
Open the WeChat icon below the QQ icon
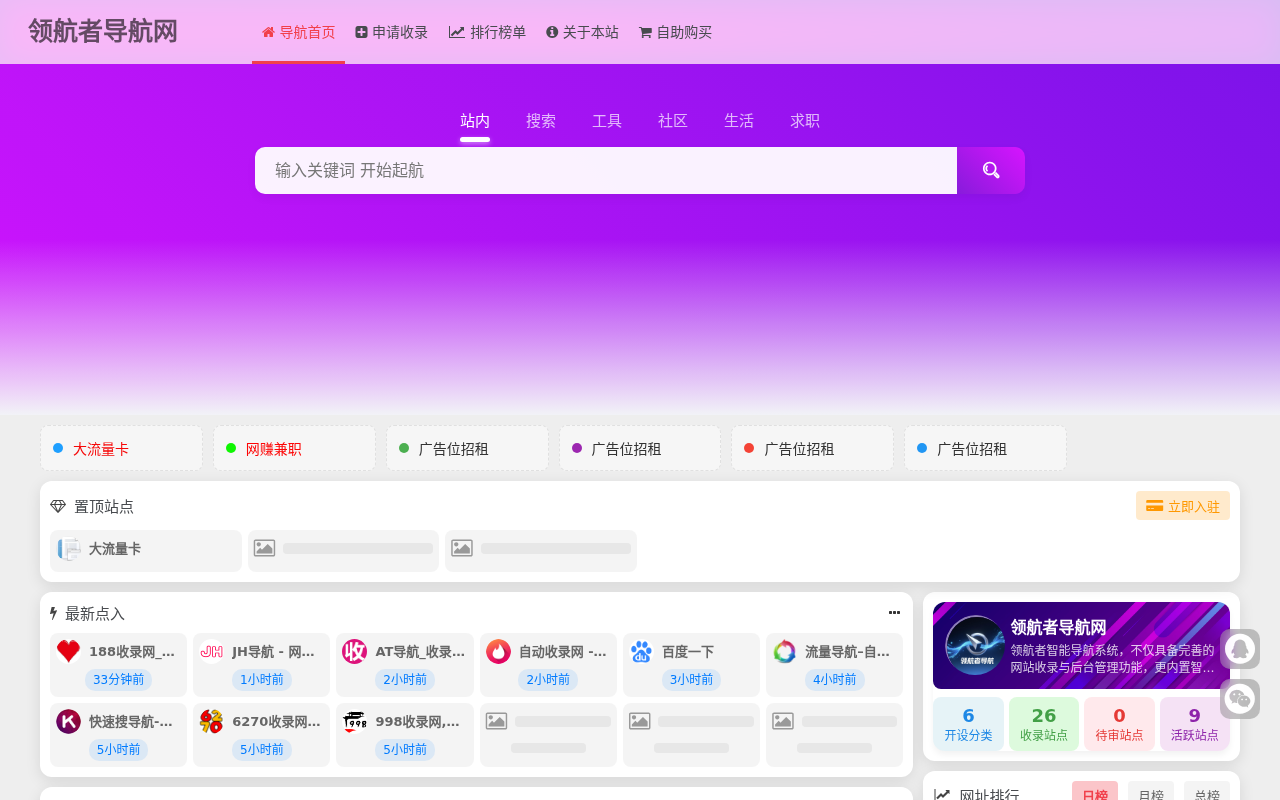tap(1240, 699)
